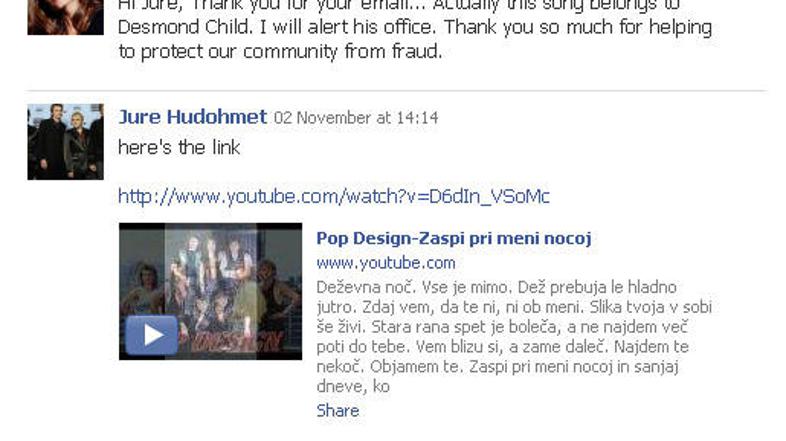
Task: Play the Pop Design video via play button
Action: pos(151,335)
